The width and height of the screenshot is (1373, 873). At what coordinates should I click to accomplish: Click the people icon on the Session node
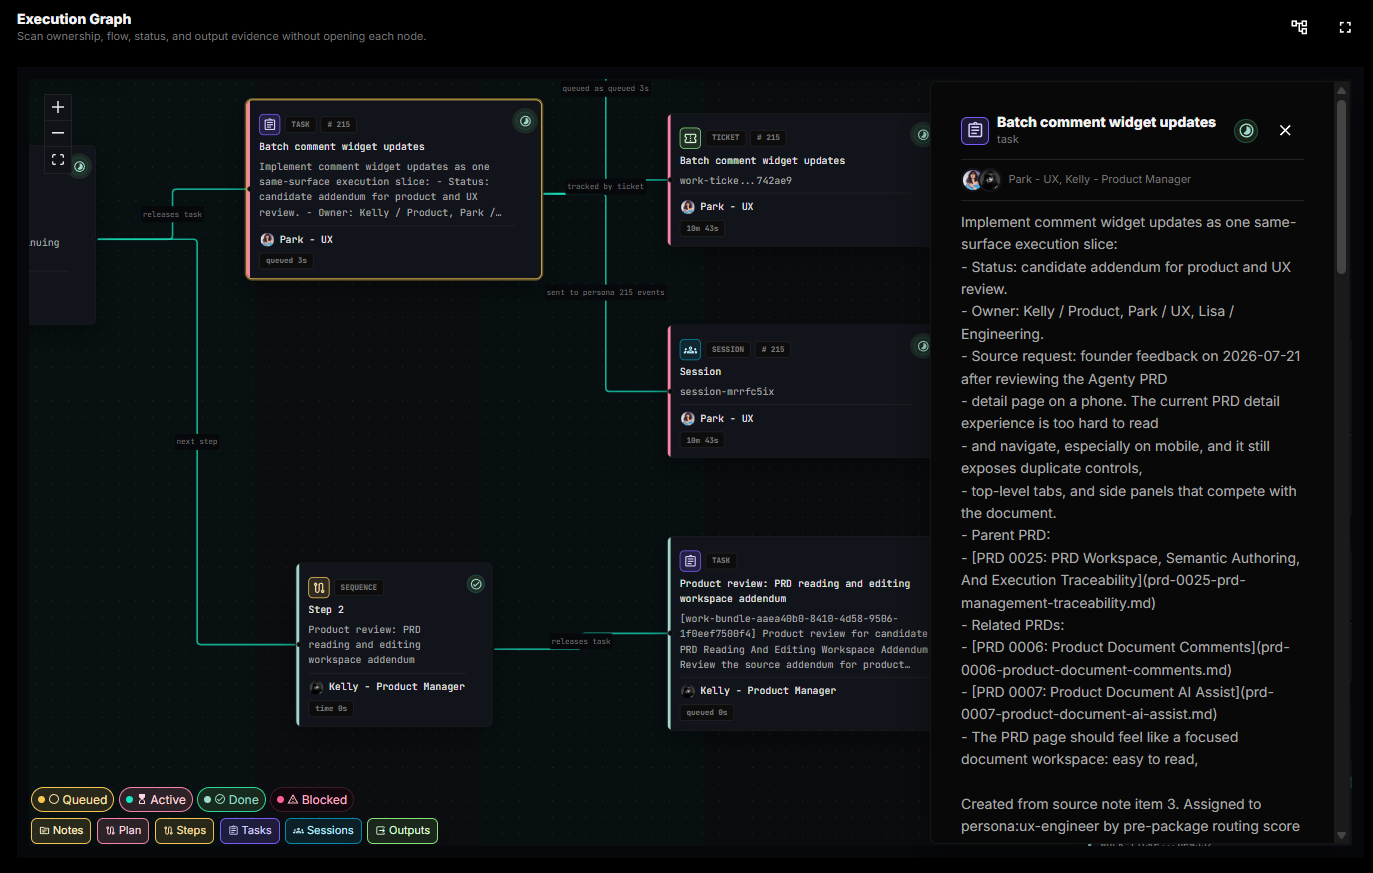pos(690,349)
